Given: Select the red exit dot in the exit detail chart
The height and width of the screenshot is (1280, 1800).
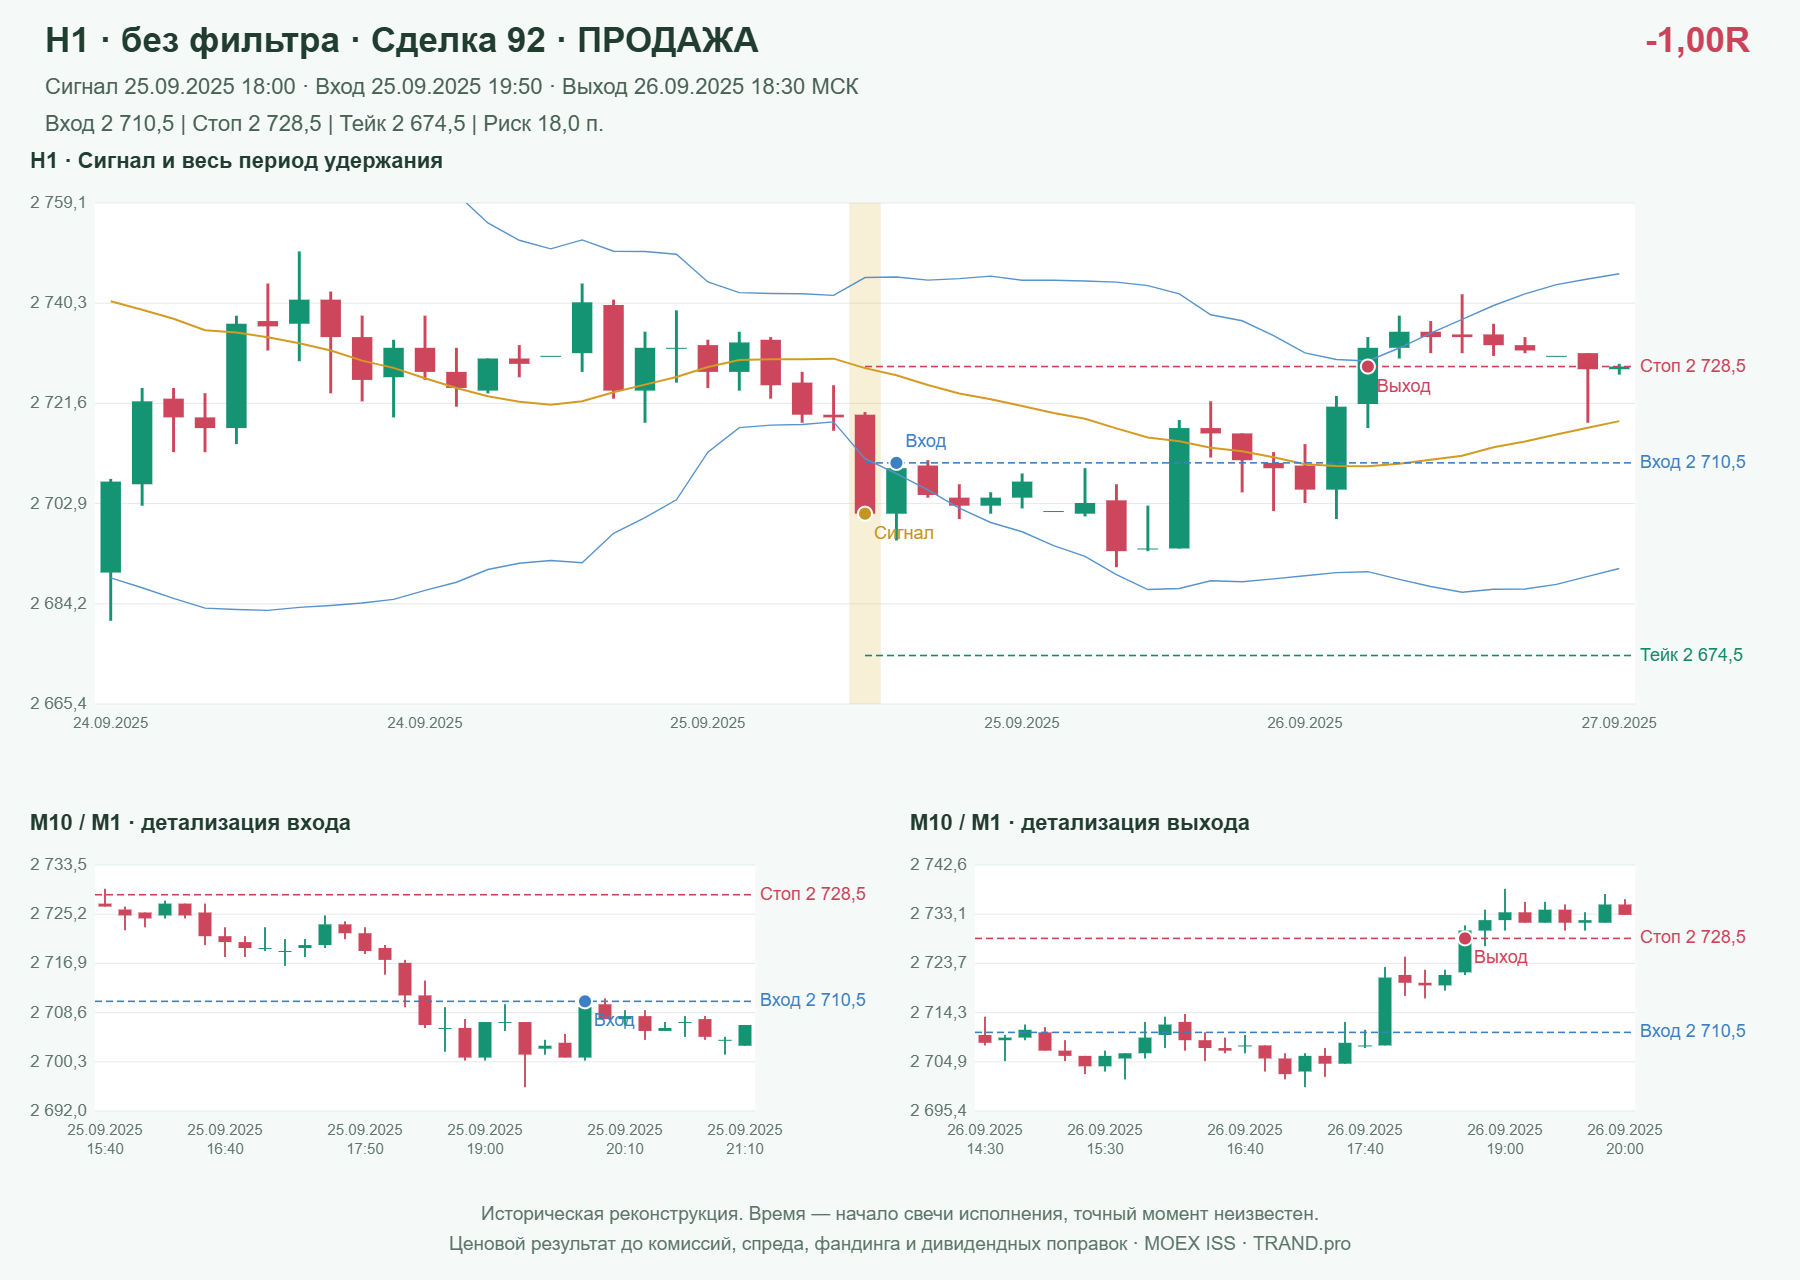Looking at the screenshot, I should 1465,938.
